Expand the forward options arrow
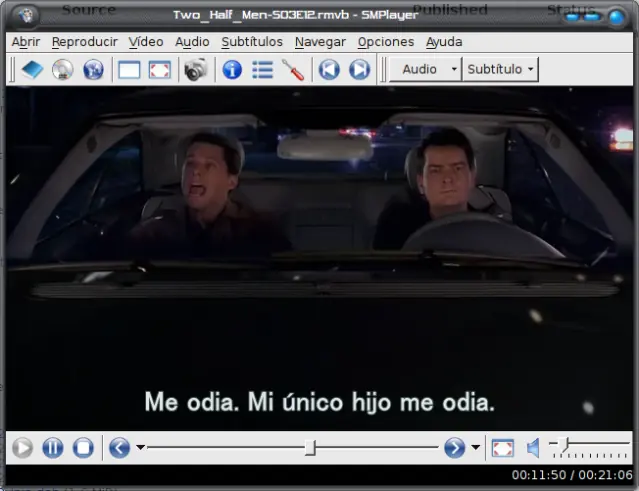 475,448
